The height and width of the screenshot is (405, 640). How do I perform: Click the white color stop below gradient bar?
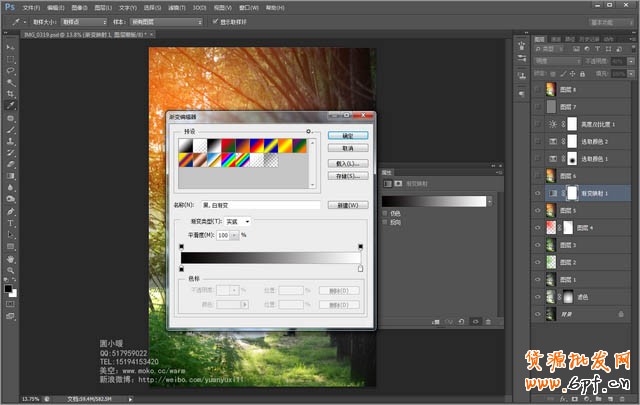click(x=360, y=269)
